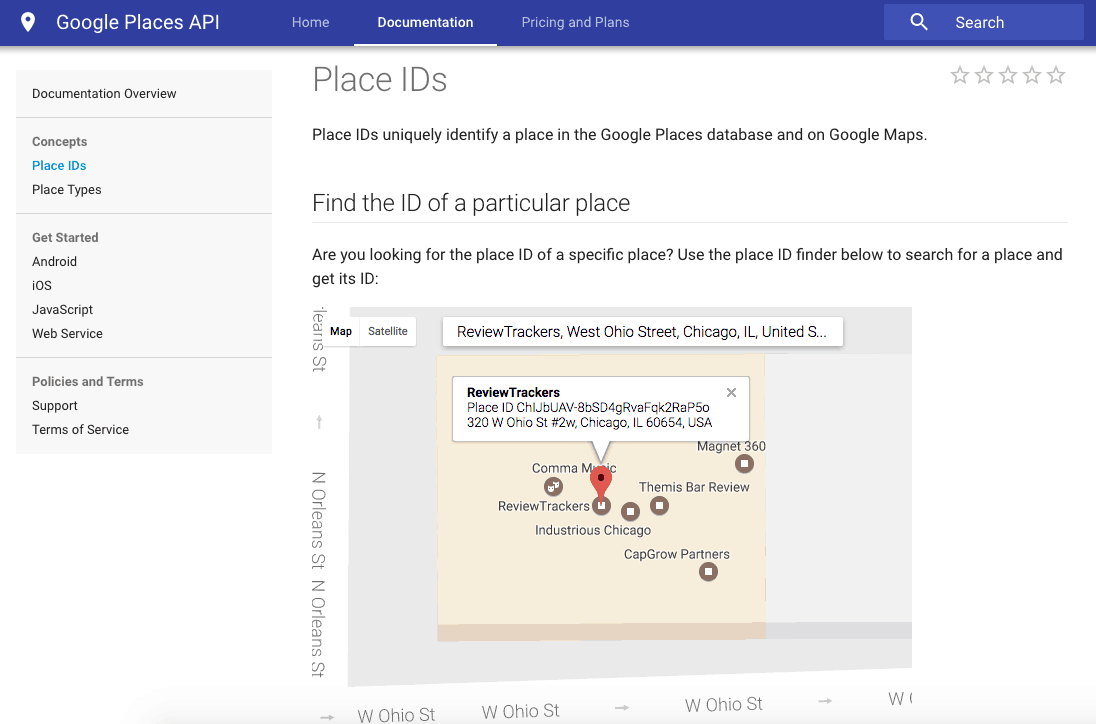1096x724 pixels.
Task: Rate the page two stars
Action: (983, 75)
